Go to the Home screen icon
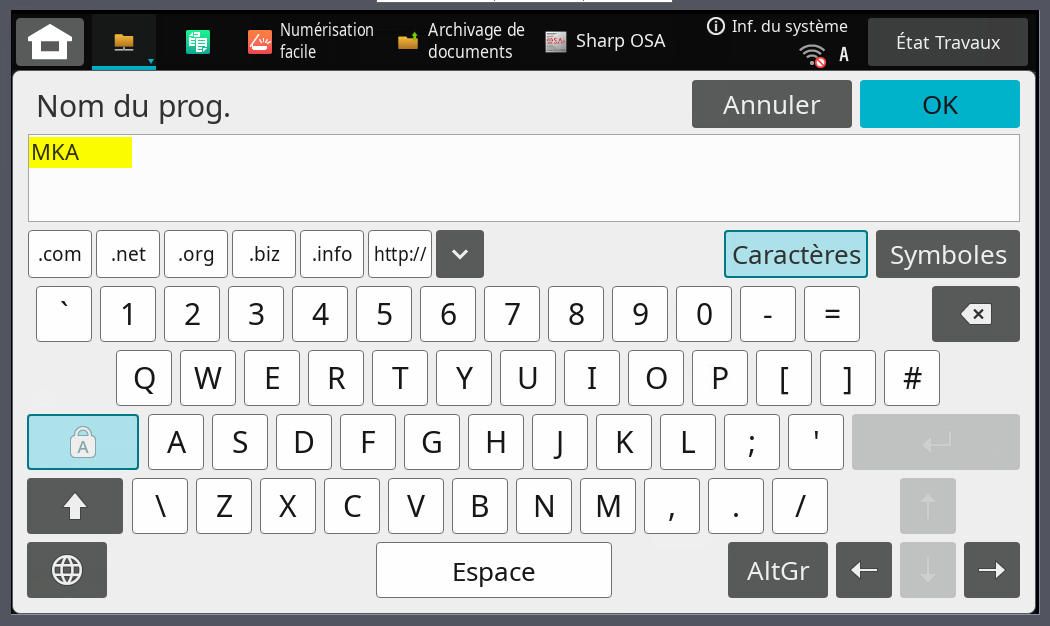The width and height of the screenshot is (1050, 626). [x=50, y=42]
